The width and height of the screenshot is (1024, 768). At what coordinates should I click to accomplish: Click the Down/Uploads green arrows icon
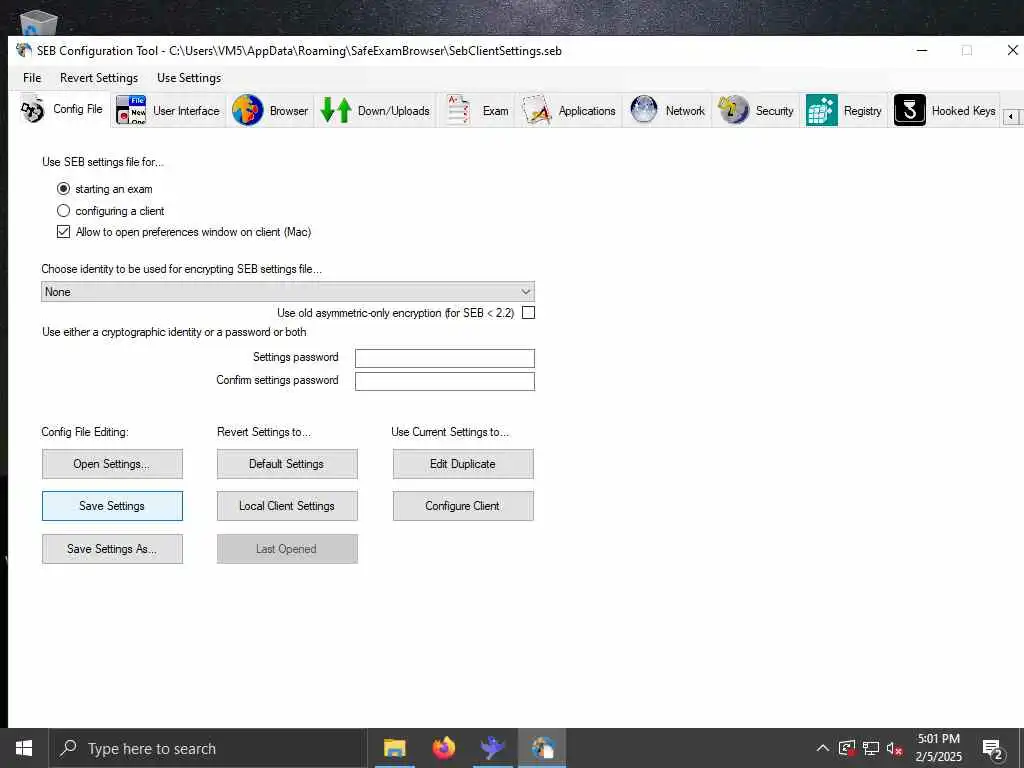336,110
